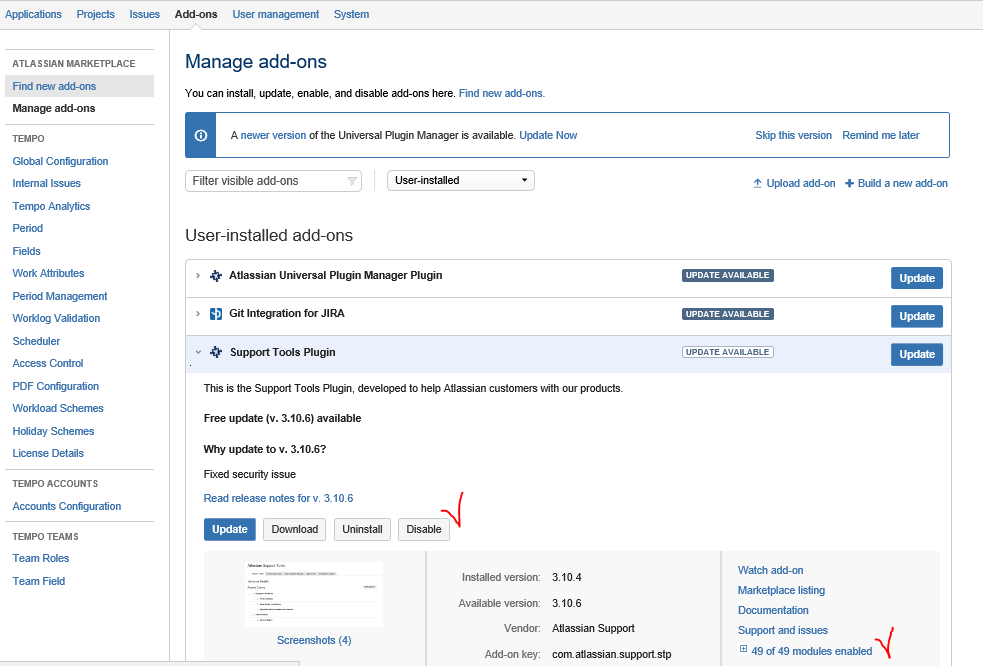Open the Period link
Screen dimensions: 983x666
coord(28,228)
